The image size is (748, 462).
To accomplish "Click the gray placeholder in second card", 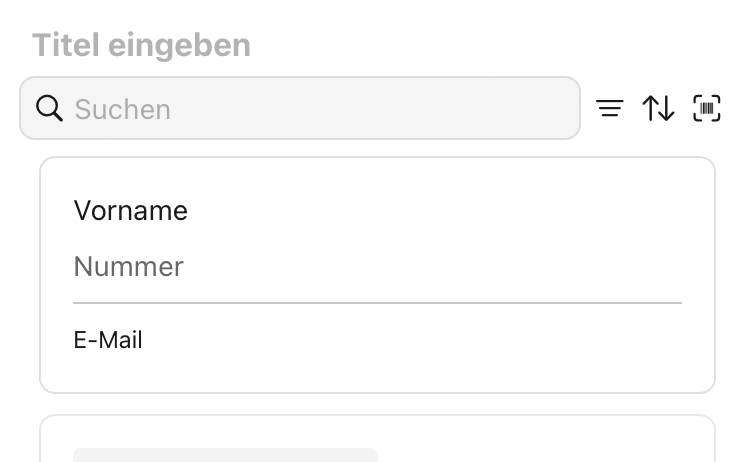I will point(225,455).
